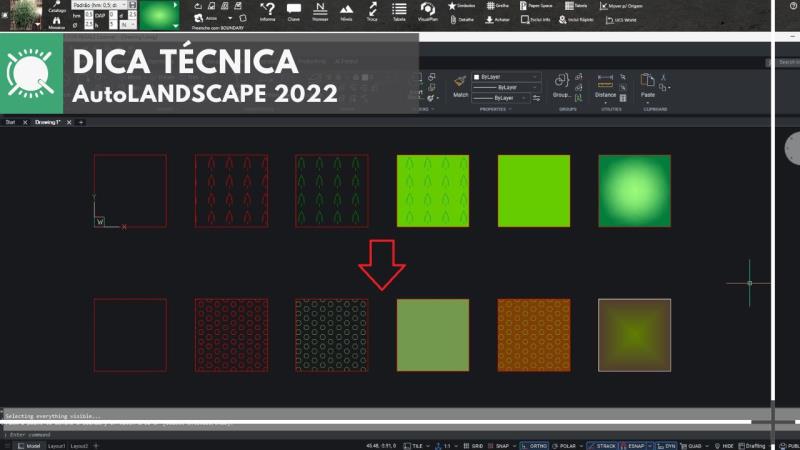Click the Mostrar binoculars icon
Viewport: 800px width, 450px height.
(x=57, y=22)
